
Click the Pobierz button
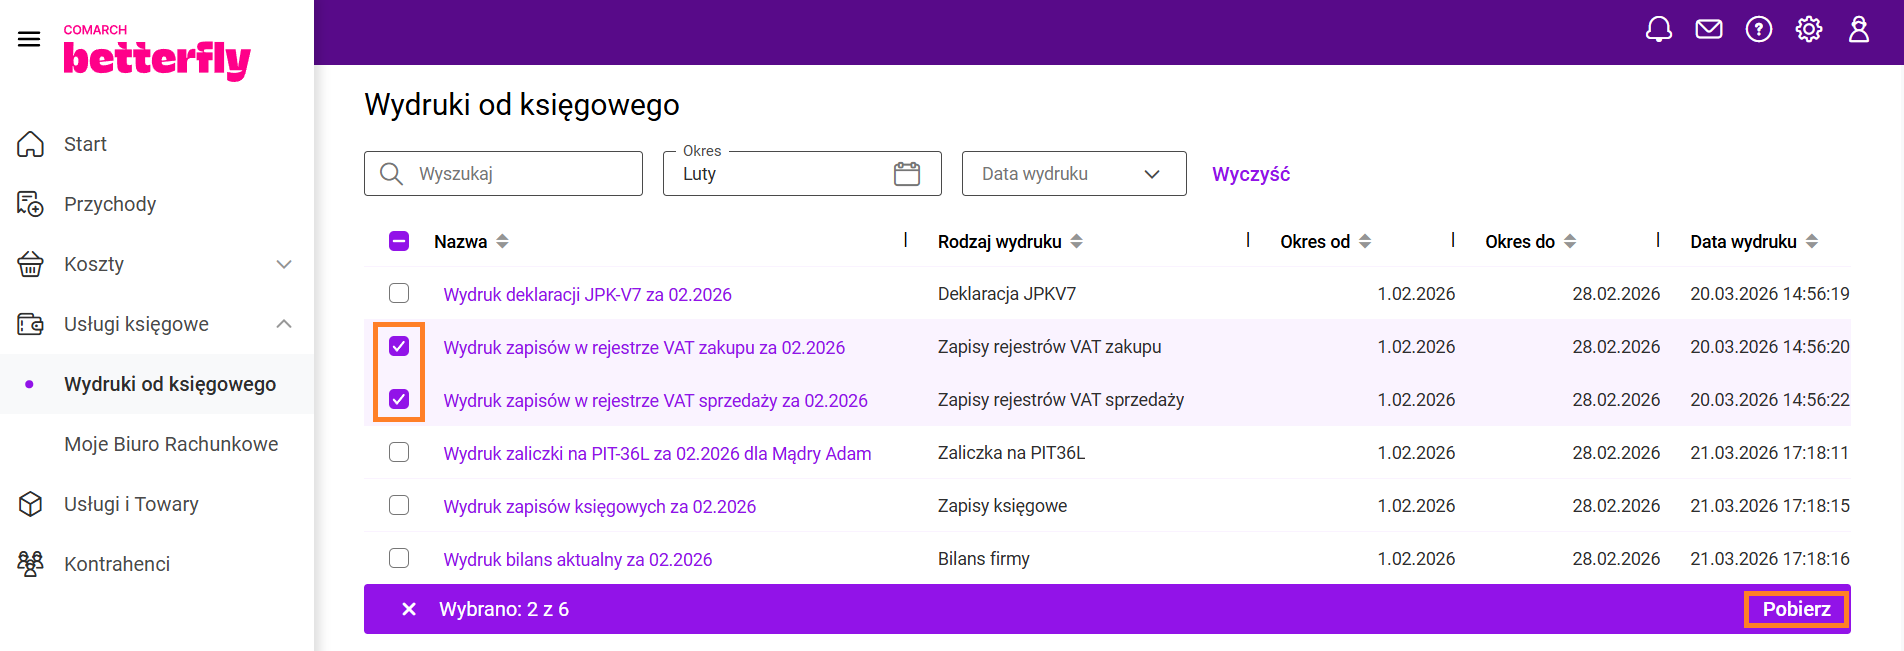tap(1796, 609)
